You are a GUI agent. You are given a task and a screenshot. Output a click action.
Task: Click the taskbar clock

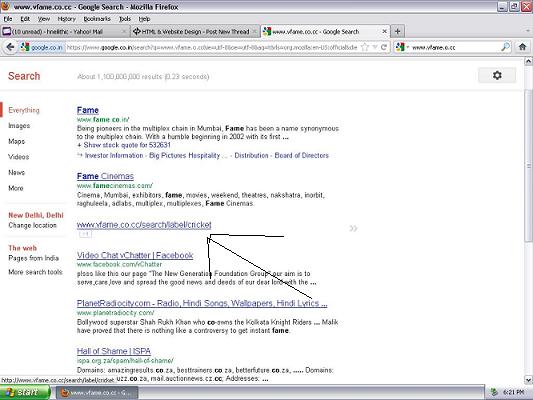(x=513, y=392)
